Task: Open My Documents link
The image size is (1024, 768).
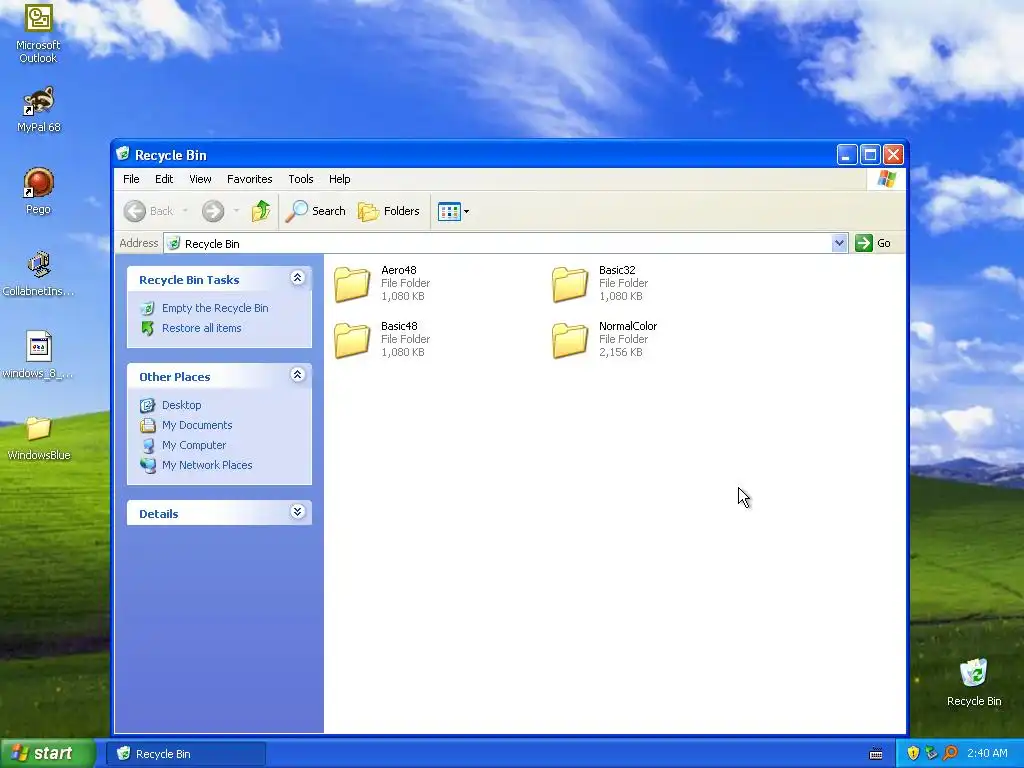Action: pos(197,425)
